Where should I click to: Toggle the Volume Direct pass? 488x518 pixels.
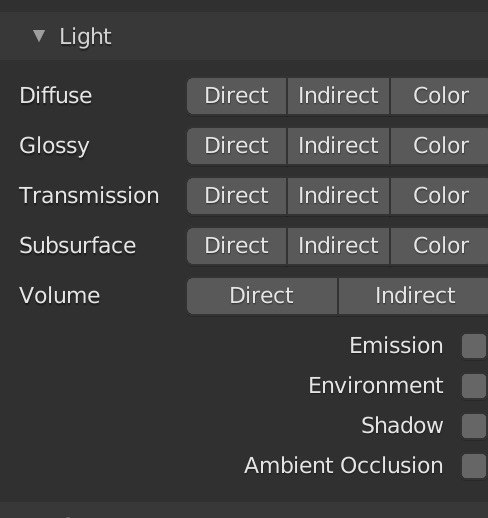(x=262, y=296)
